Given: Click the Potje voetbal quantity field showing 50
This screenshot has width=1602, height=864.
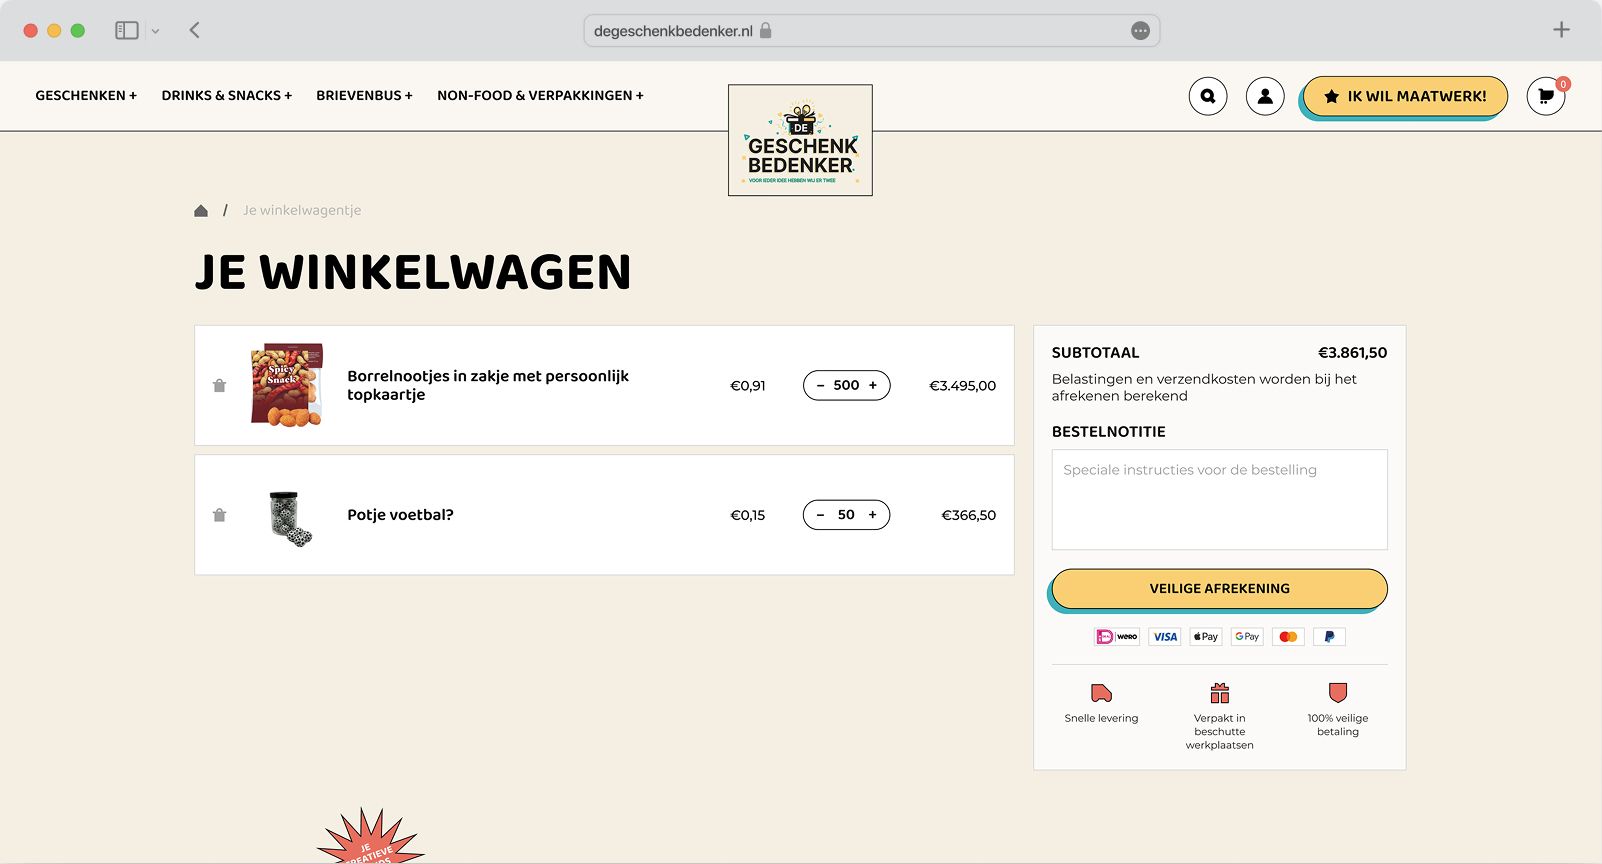Looking at the screenshot, I should [847, 515].
